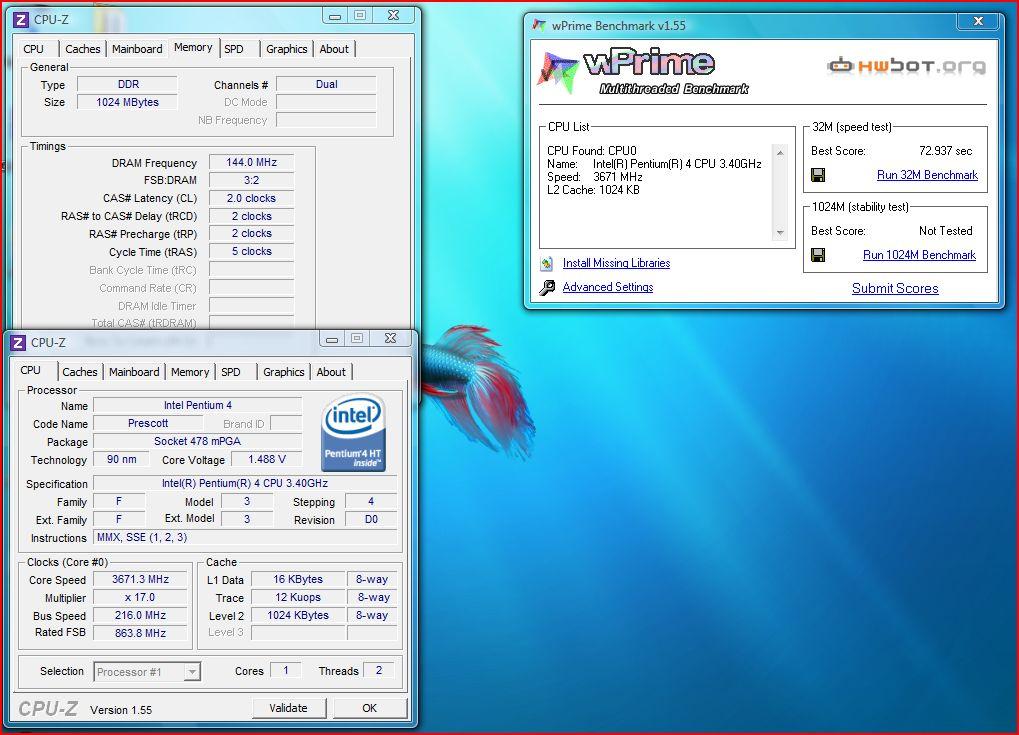The width and height of the screenshot is (1019, 735).
Task: Click memory Size field 1024 MBytes
Action: pyautogui.click(x=127, y=102)
